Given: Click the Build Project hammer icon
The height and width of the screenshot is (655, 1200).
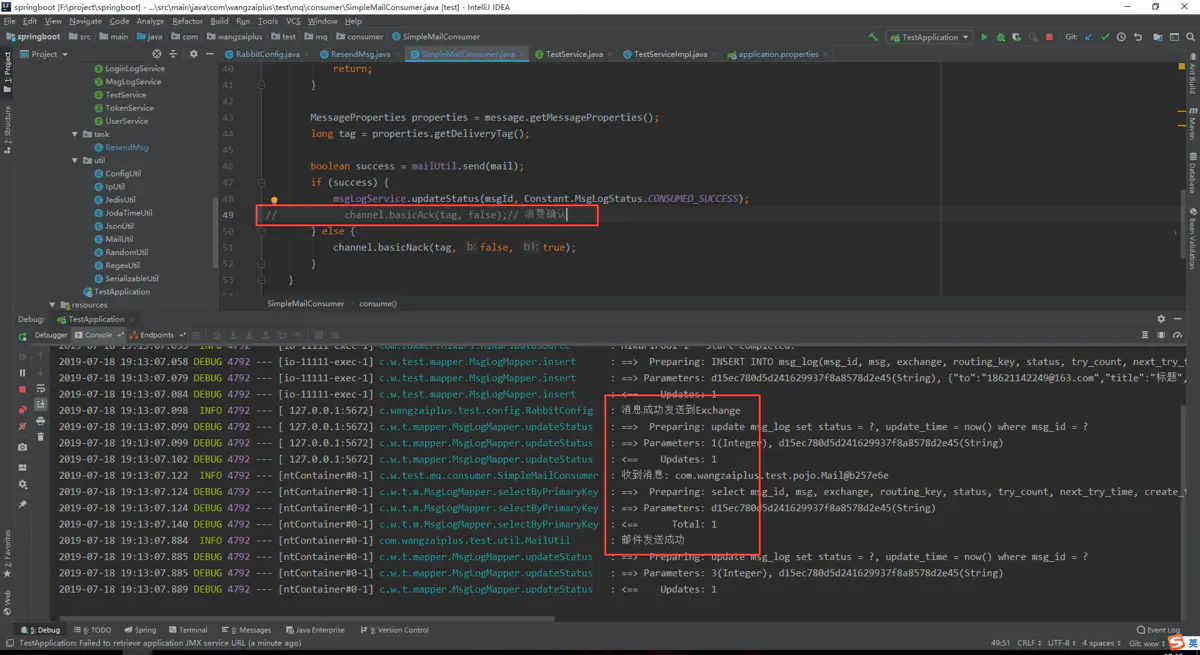Looking at the screenshot, I should point(873,37).
